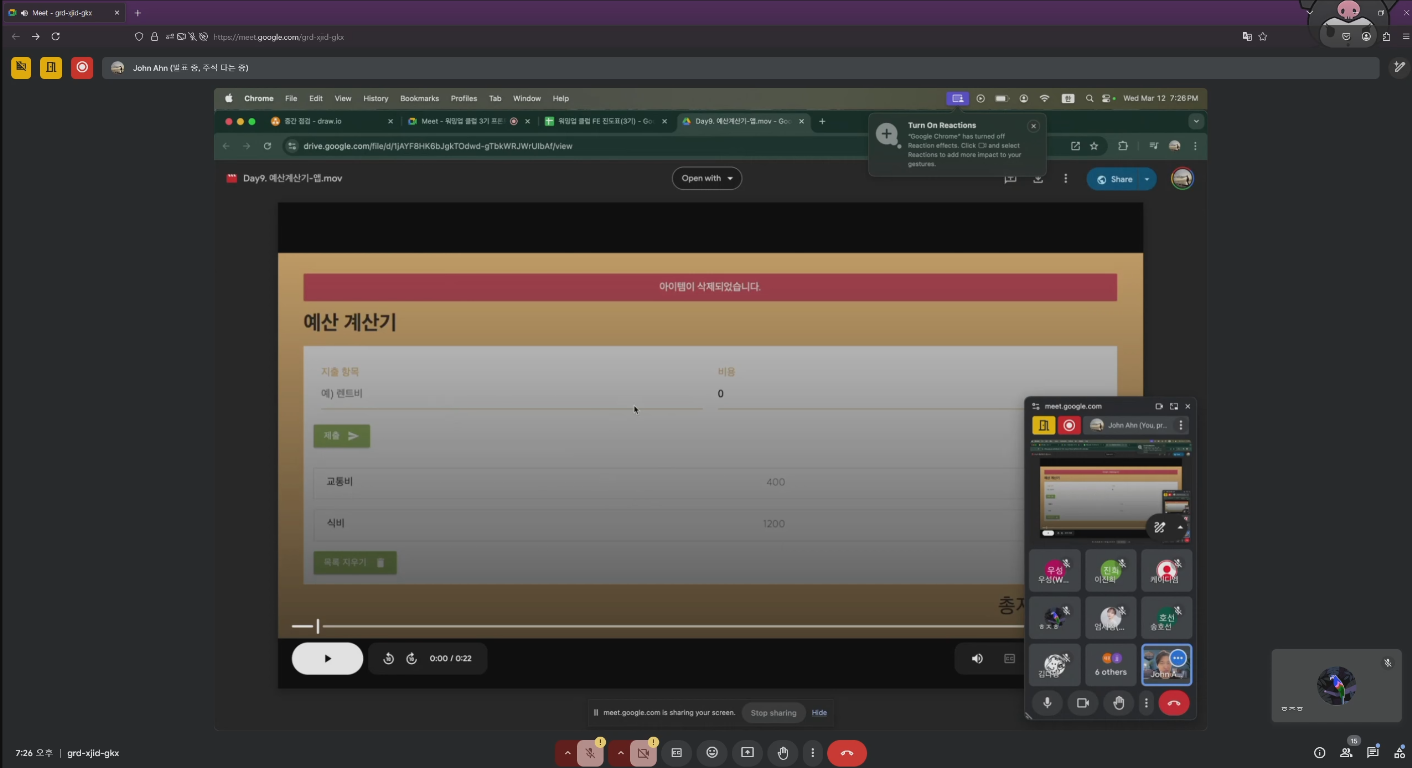
Task: Click 목록 지우기 clear list button
Action: 355,563
